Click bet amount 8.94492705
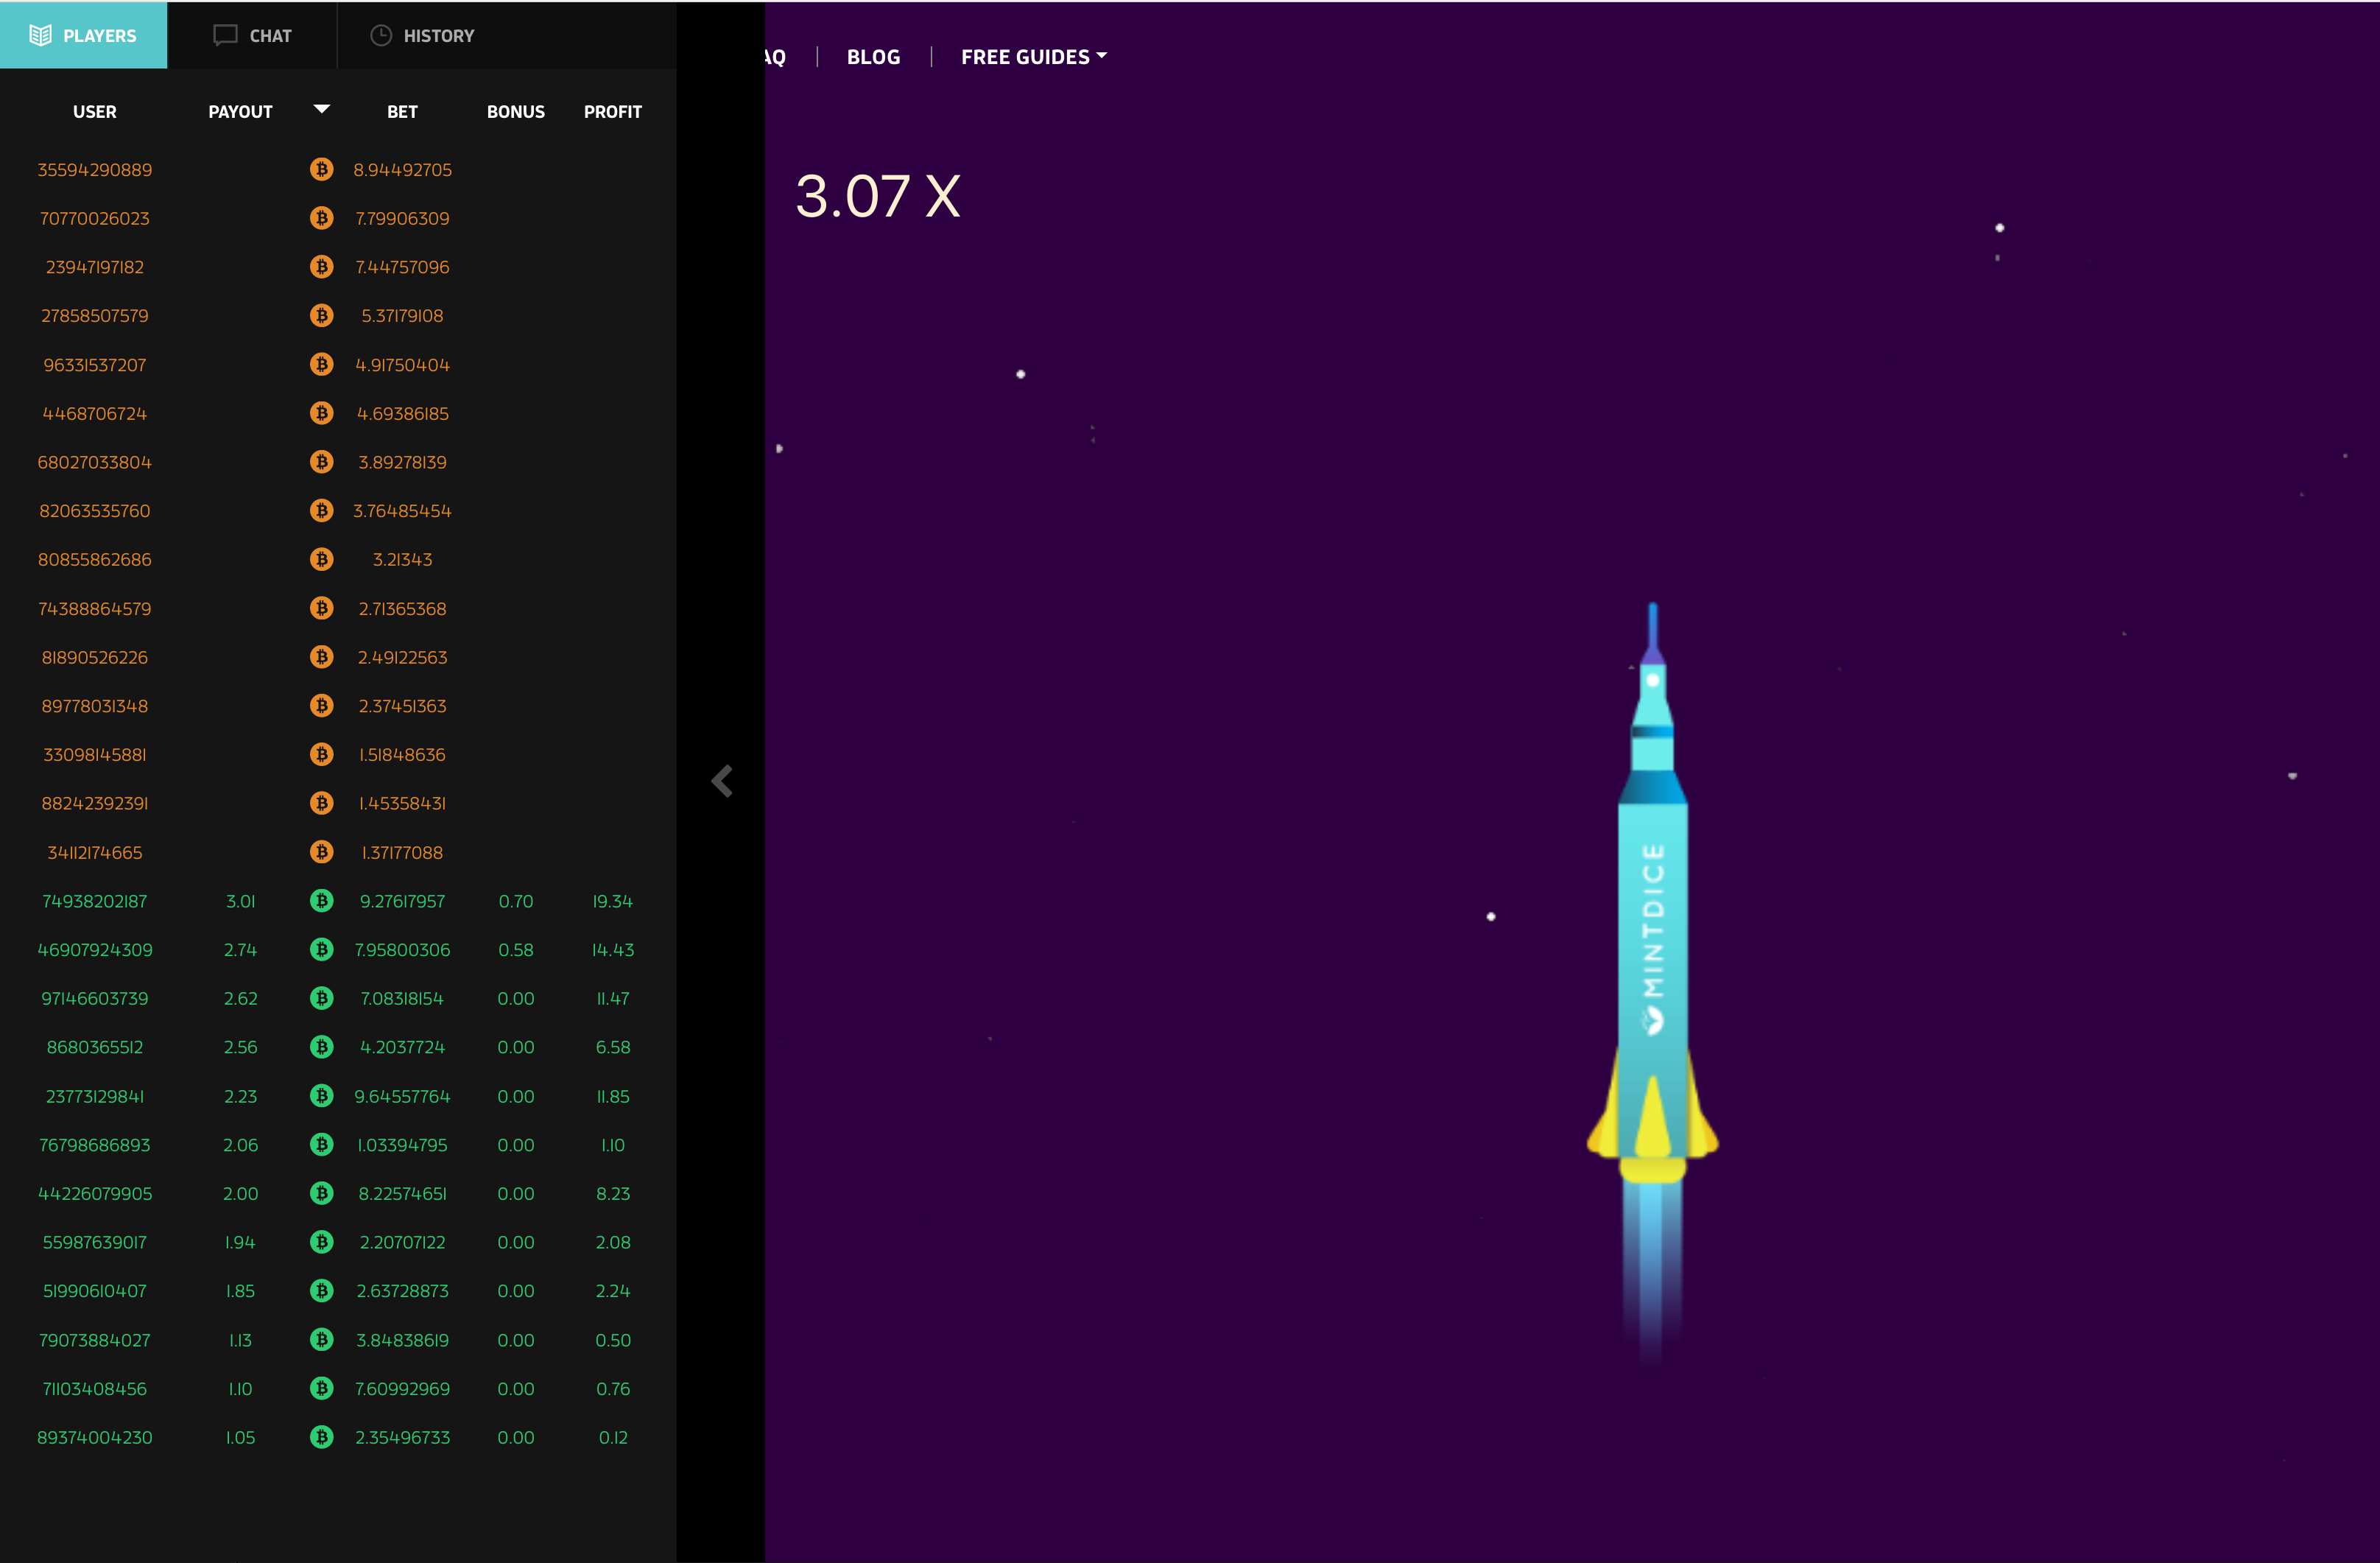This screenshot has height=1563, width=2380. 402,170
